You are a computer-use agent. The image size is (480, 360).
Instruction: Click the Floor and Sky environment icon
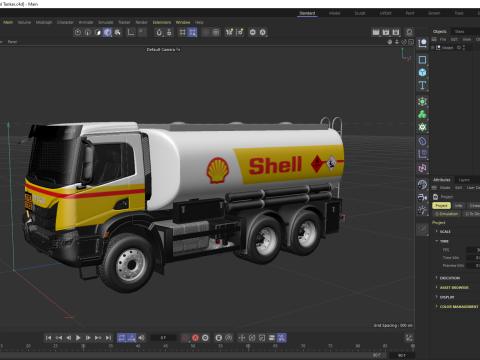(x=422, y=184)
